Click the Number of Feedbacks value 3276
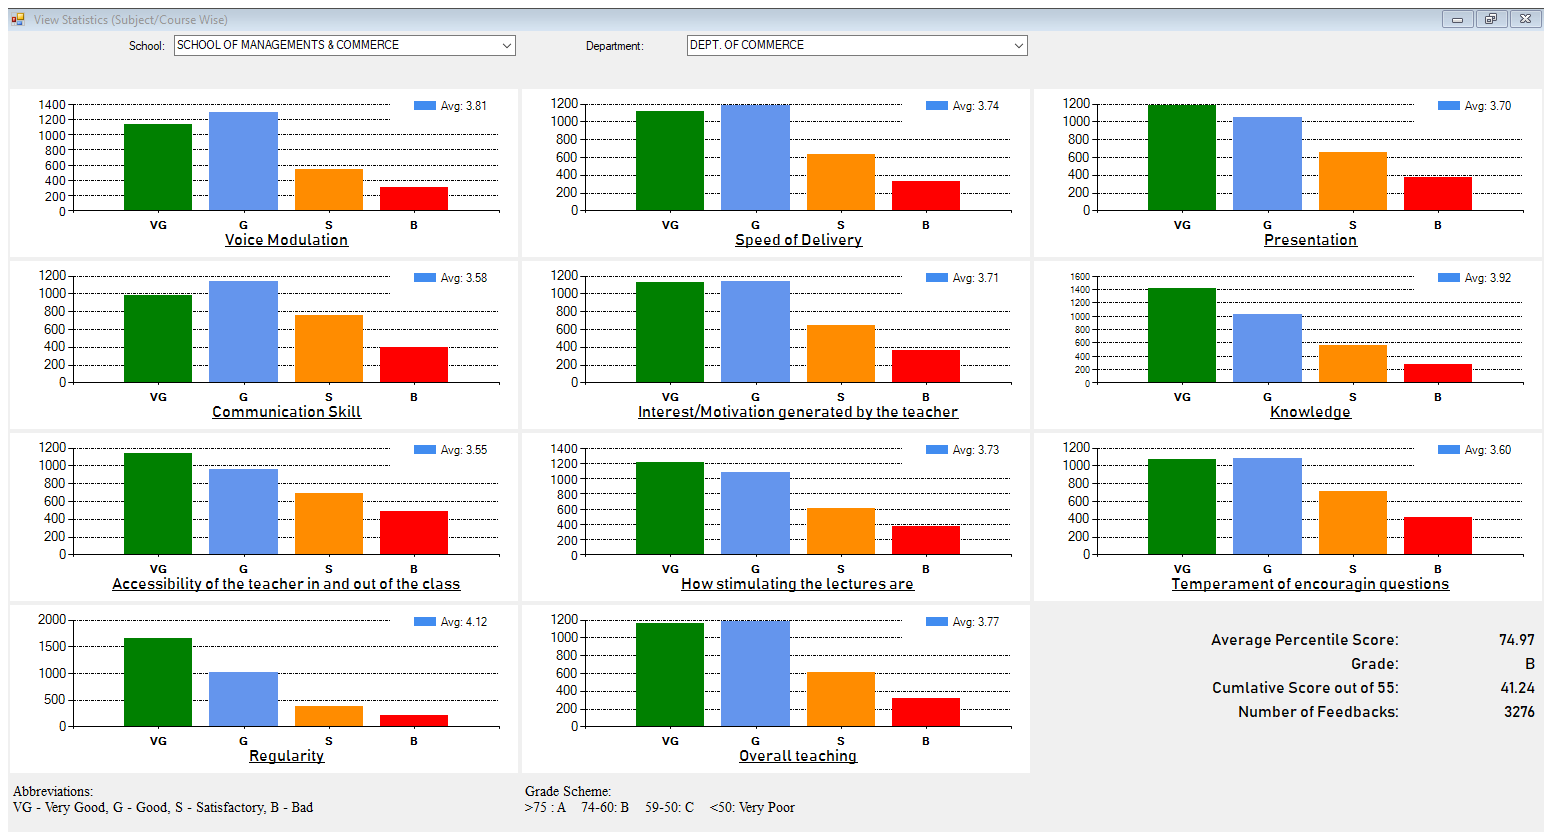The image size is (1552, 840). tap(1518, 712)
